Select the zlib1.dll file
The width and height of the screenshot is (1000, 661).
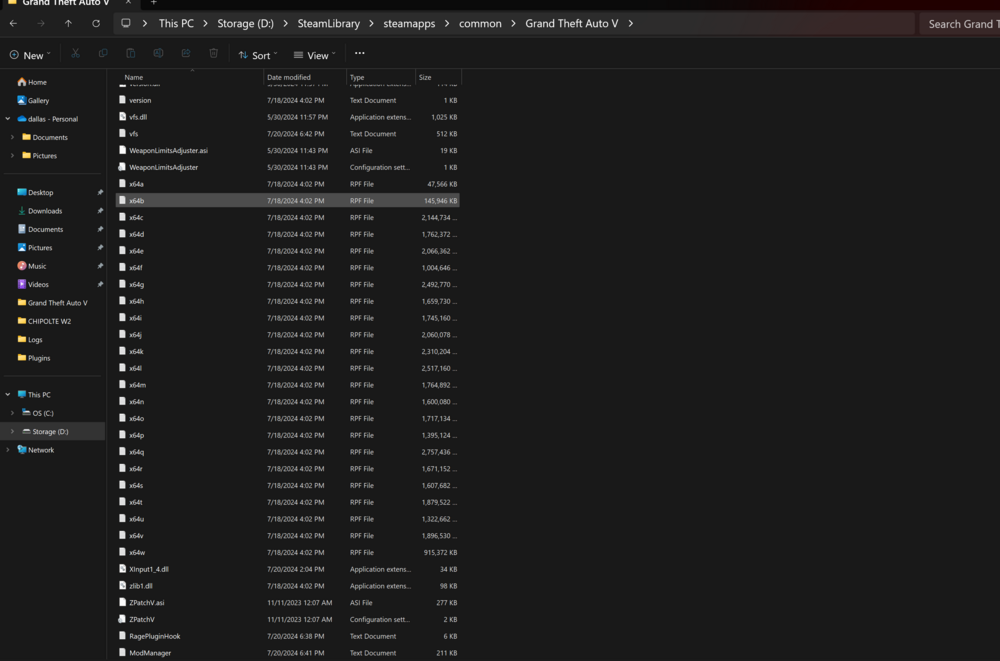(288, 586)
